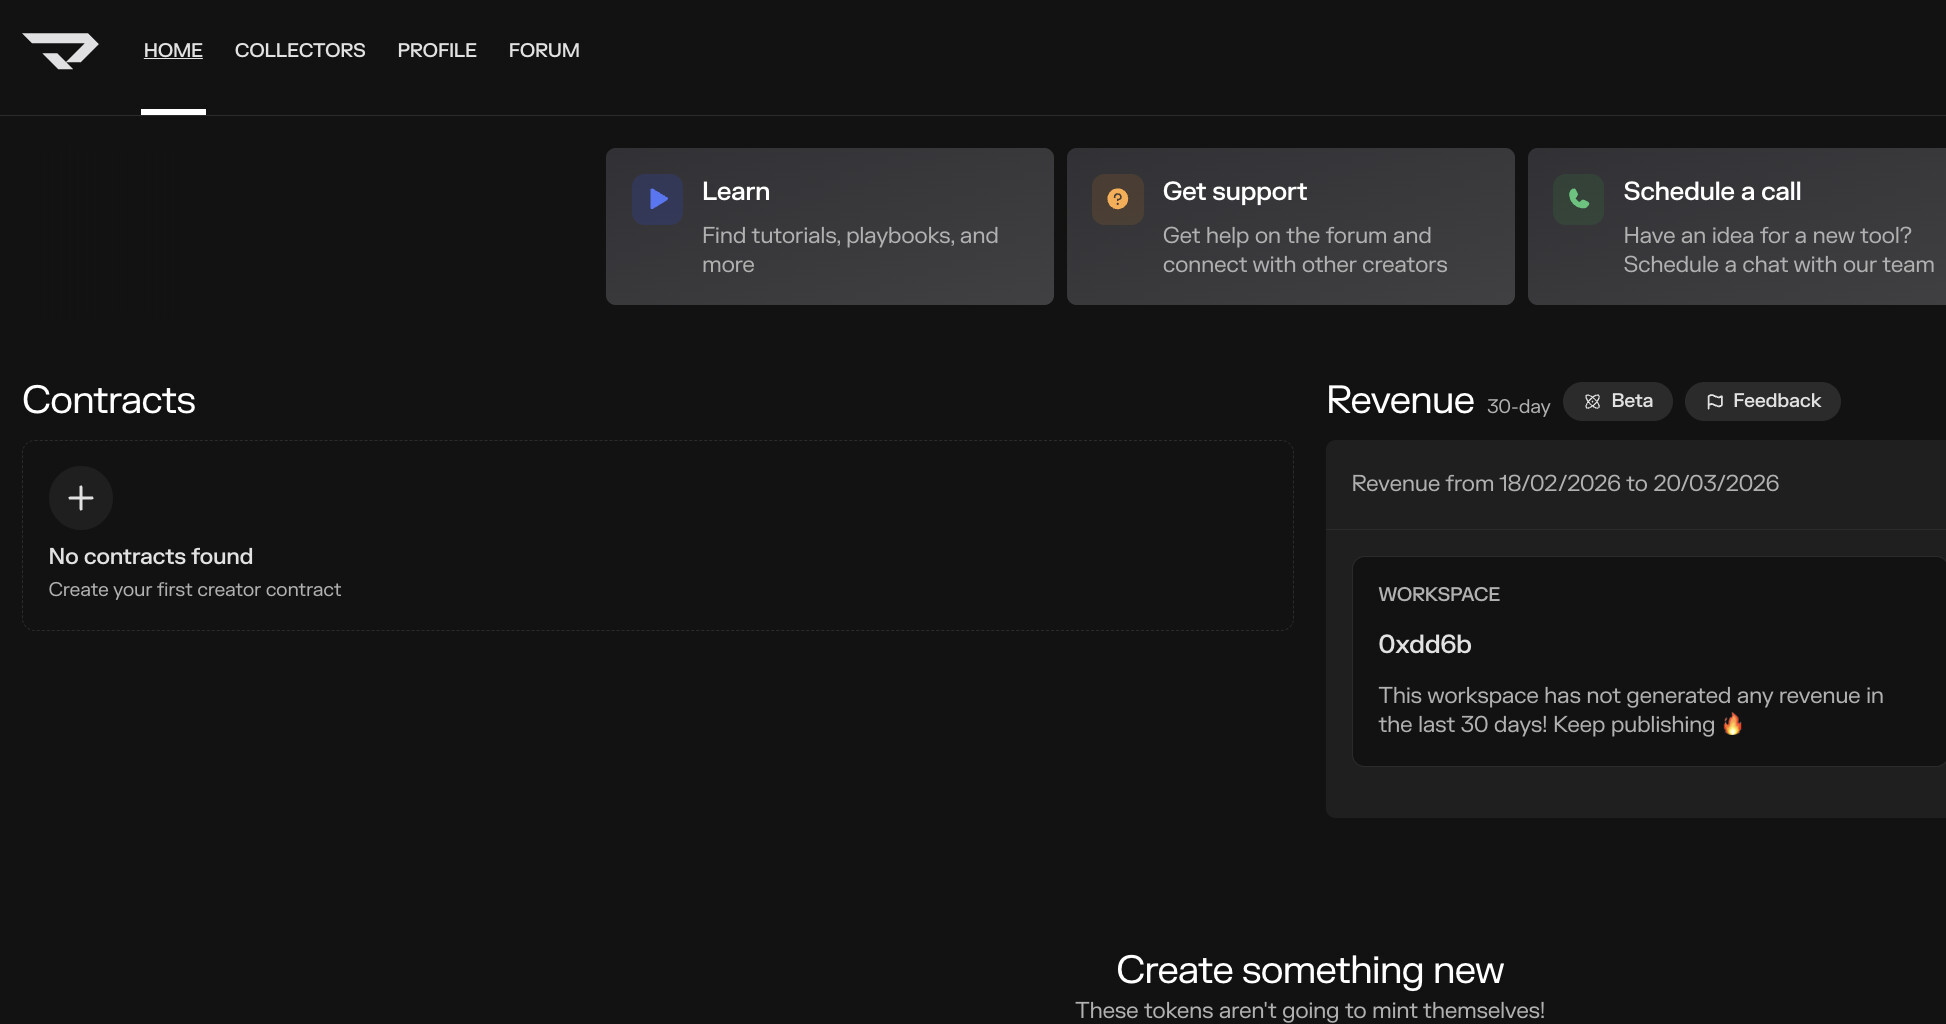
Task: Click "Create your first creator contract" text
Action: point(195,590)
